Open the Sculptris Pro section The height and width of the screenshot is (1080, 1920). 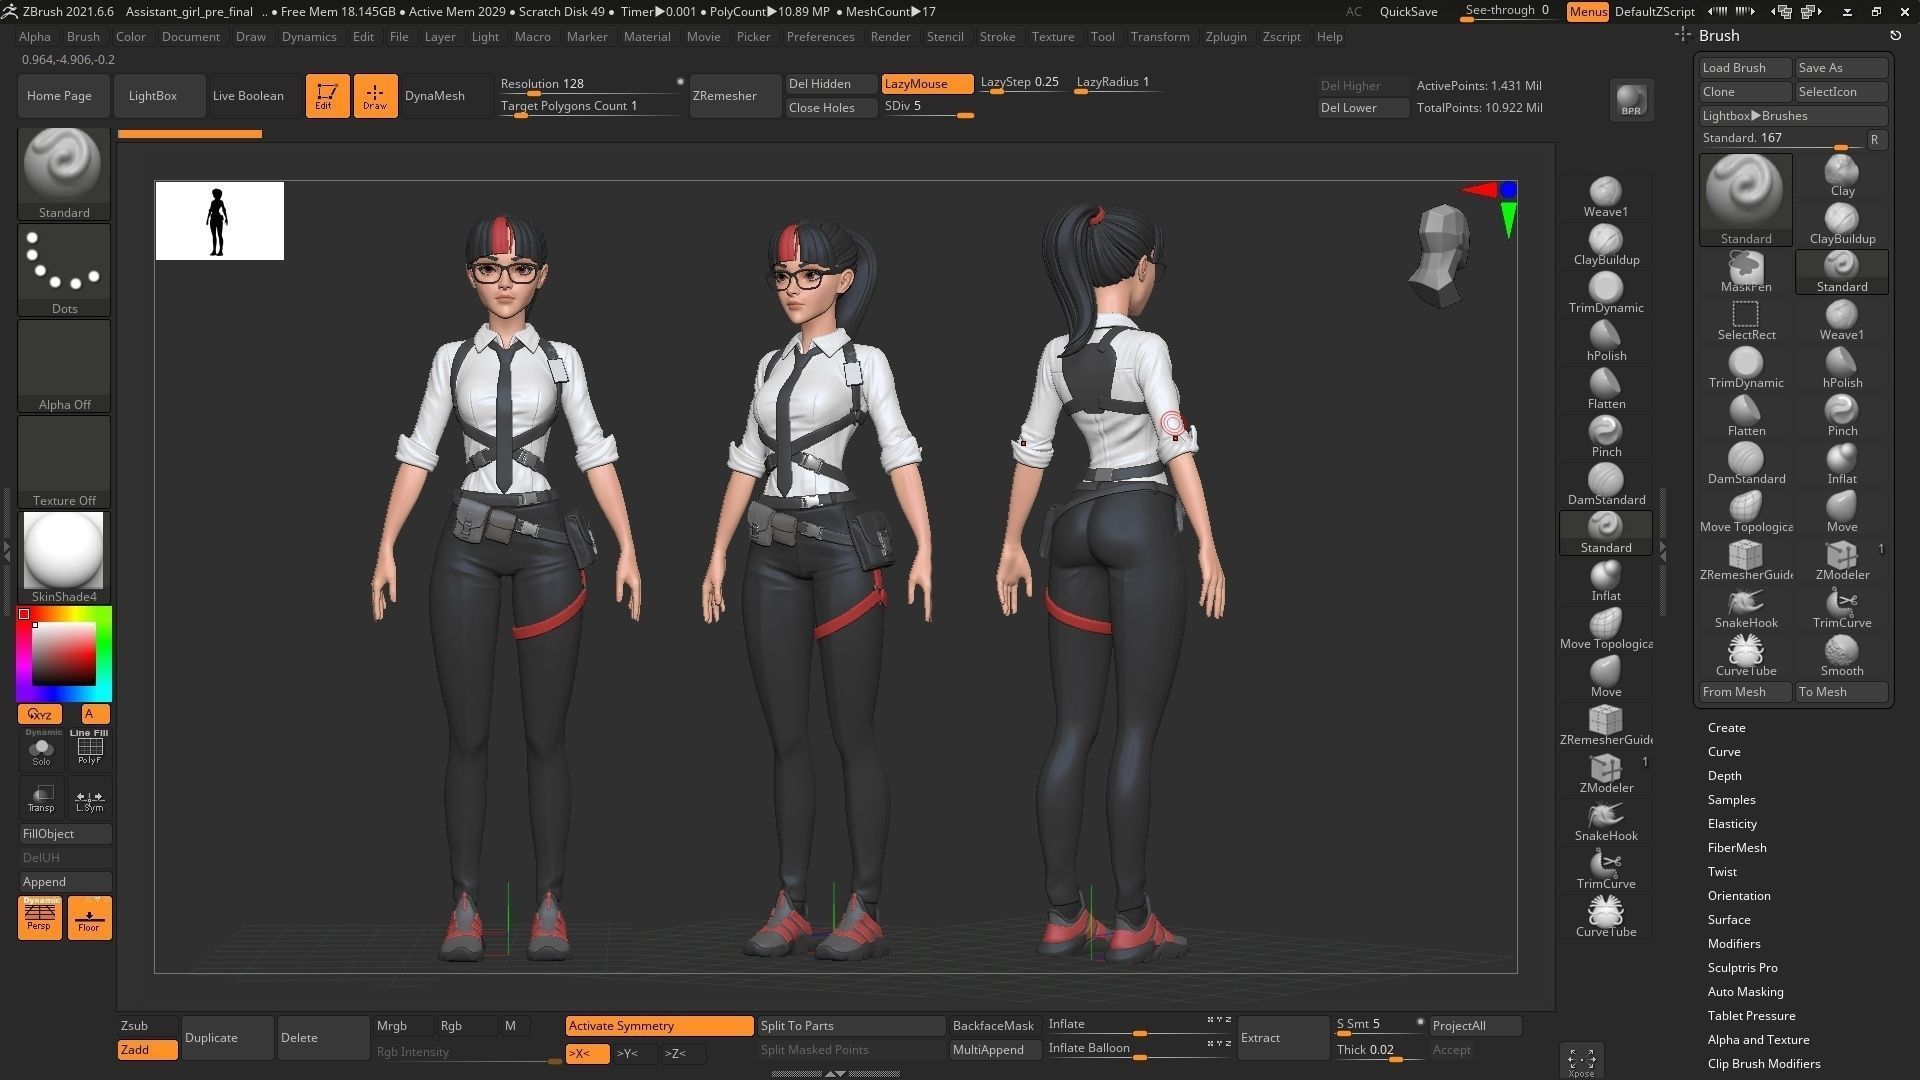click(x=1743, y=967)
